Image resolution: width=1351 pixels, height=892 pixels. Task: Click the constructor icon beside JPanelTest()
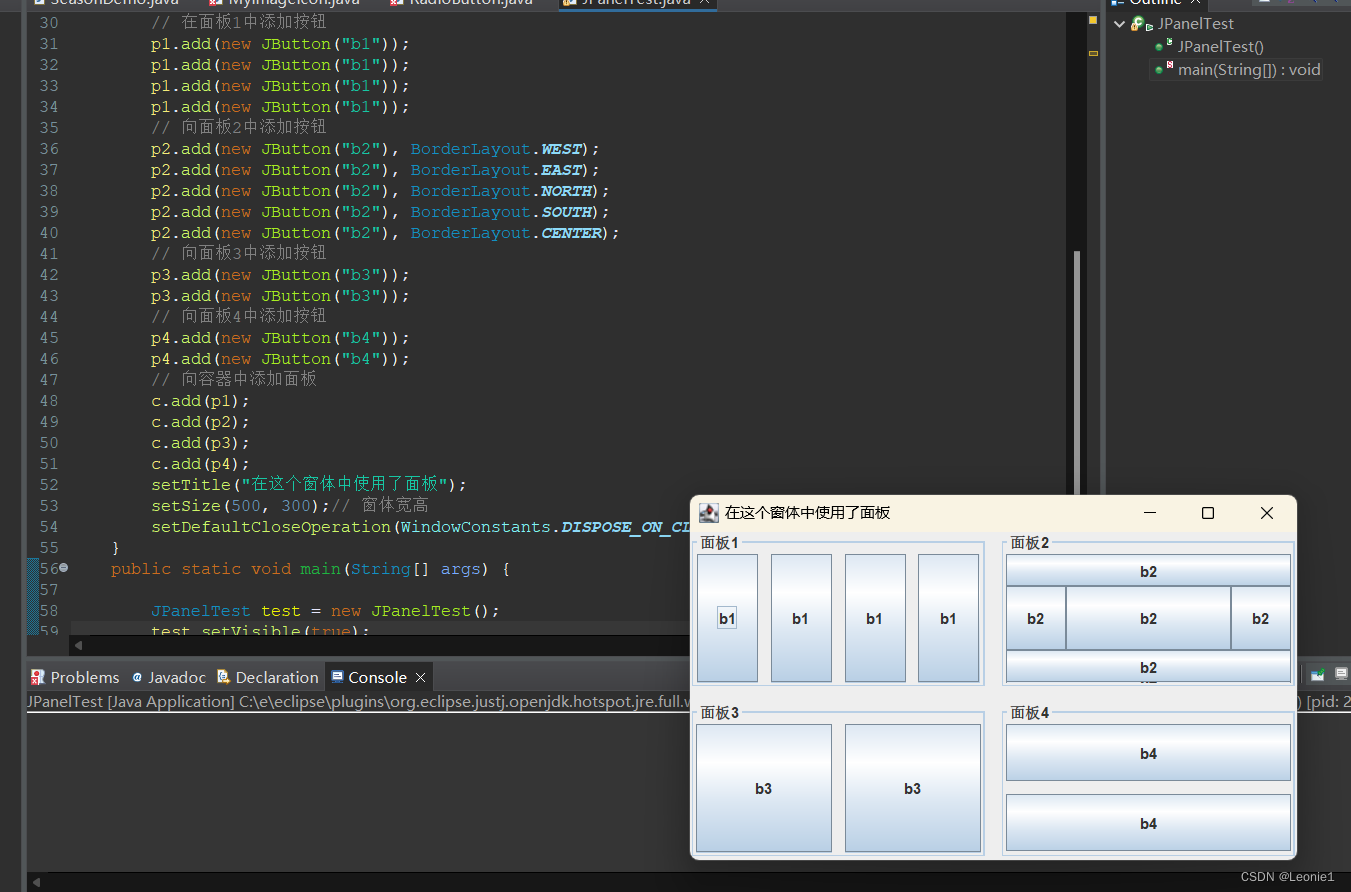click(1158, 46)
